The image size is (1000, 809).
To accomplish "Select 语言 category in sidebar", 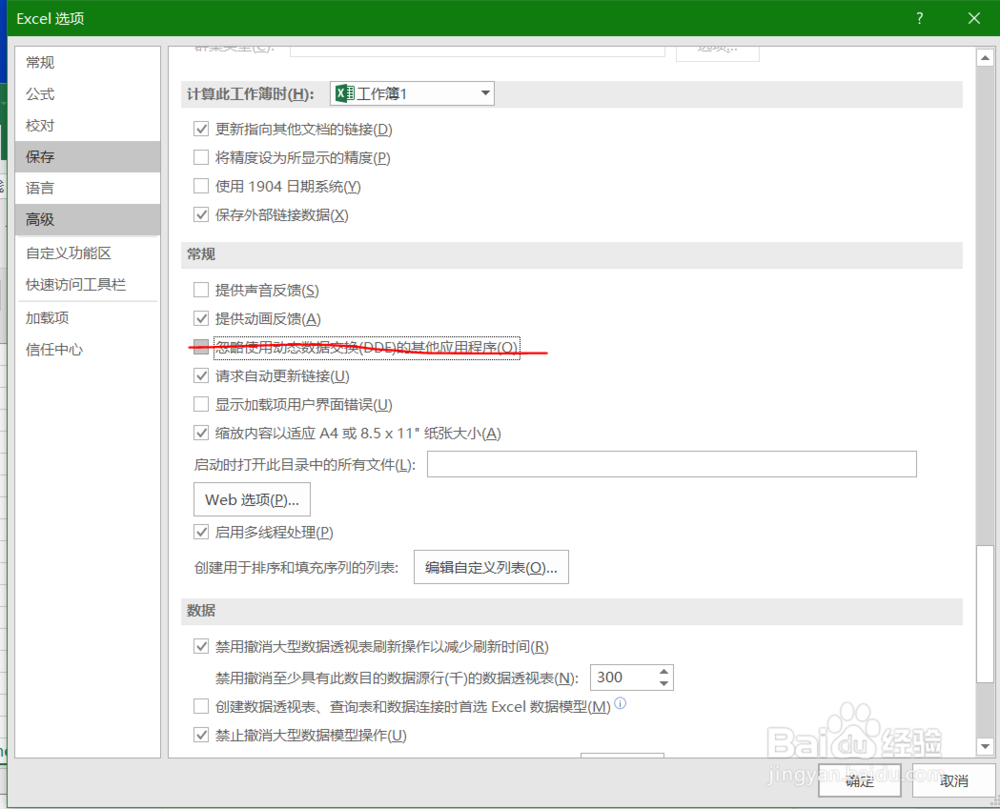I will [x=87, y=188].
